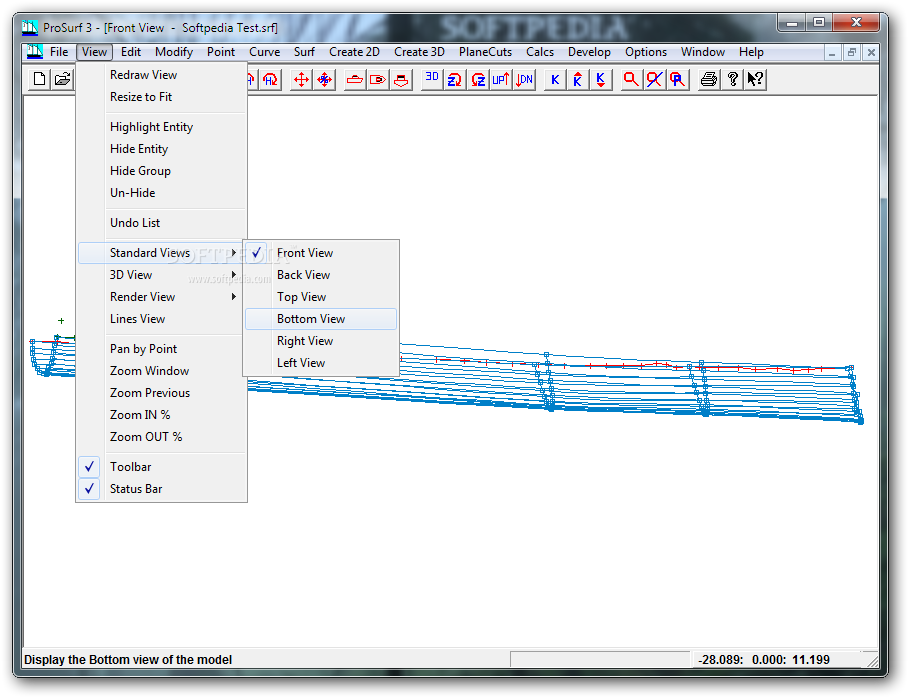The height and width of the screenshot is (698, 909).
Task: Choose Back View from submenu
Action: click(321, 275)
